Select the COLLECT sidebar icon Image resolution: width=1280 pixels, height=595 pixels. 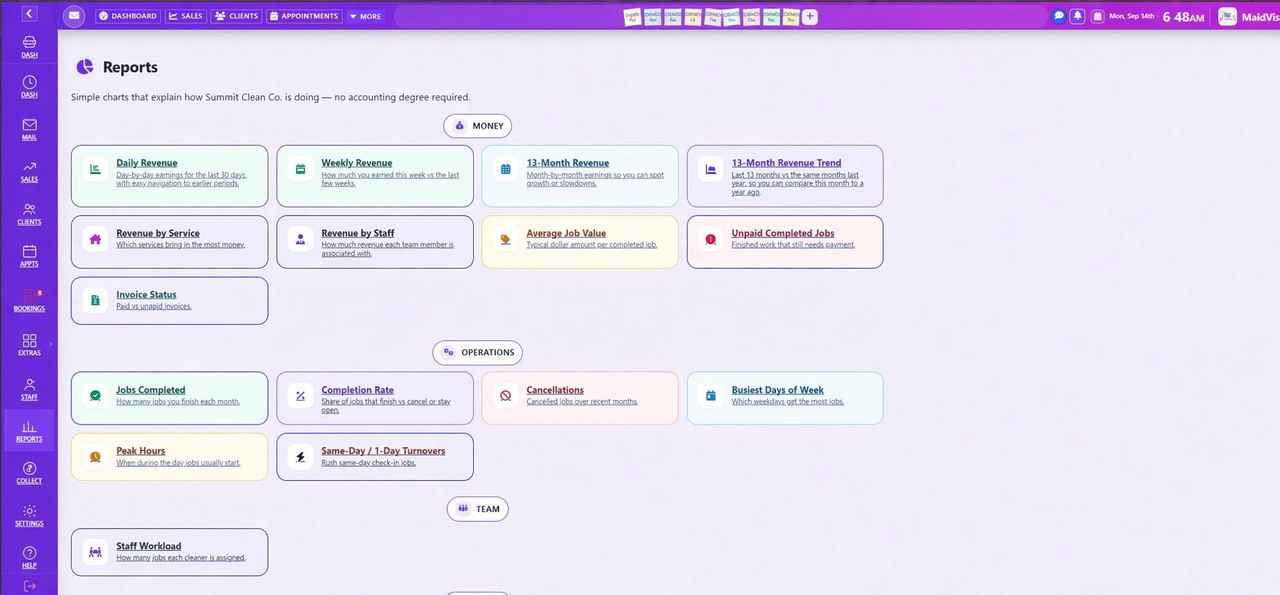tap(29, 473)
